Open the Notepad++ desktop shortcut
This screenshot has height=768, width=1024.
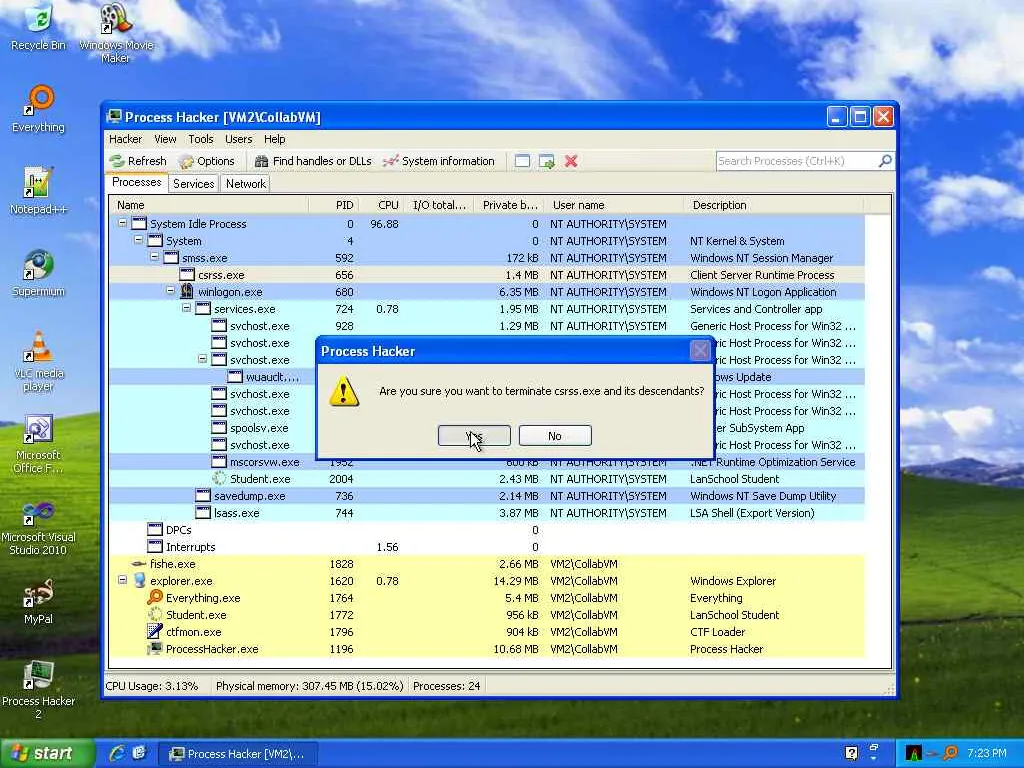tap(39, 191)
